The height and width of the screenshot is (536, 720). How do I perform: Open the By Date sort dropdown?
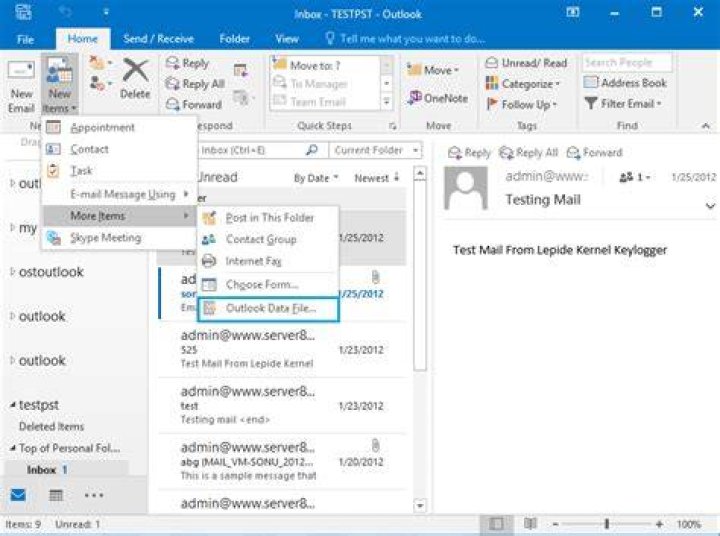316,178
